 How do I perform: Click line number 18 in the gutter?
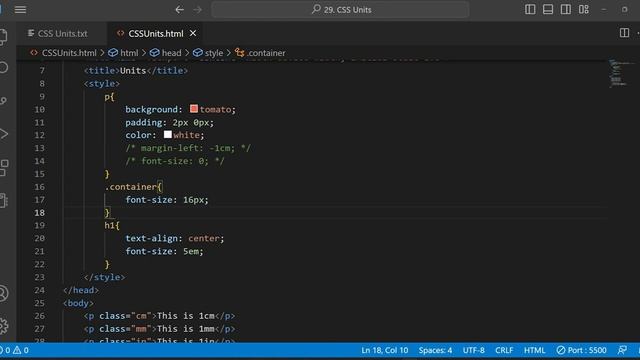click(40, 213)
